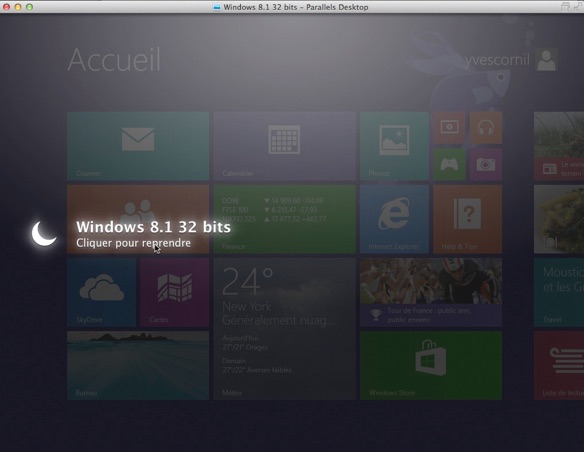Image resolution: width=584 pixels, height=452 pixels.
Task: Close the Parallels Desktop window
Action: point(6,7)
